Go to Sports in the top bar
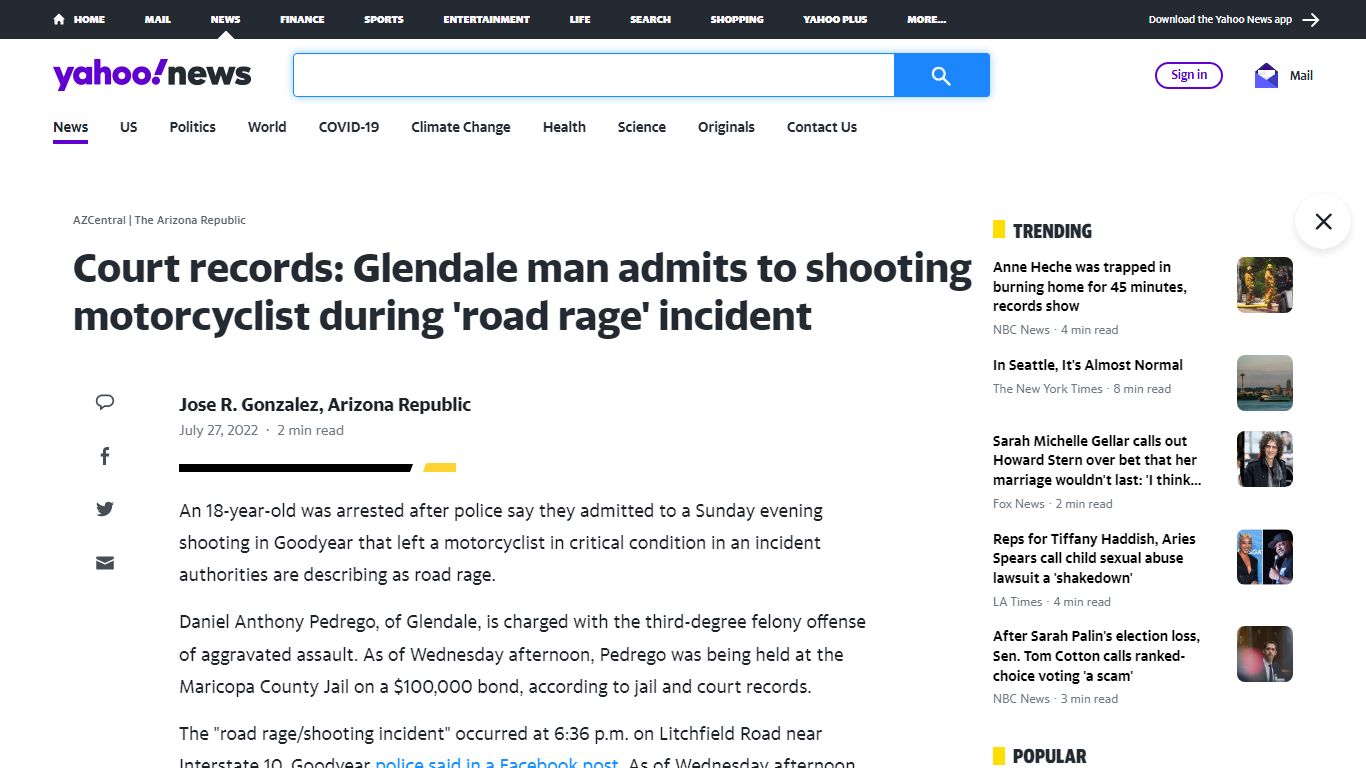Viewport: 1366px width, 768px height. point(384,19)
